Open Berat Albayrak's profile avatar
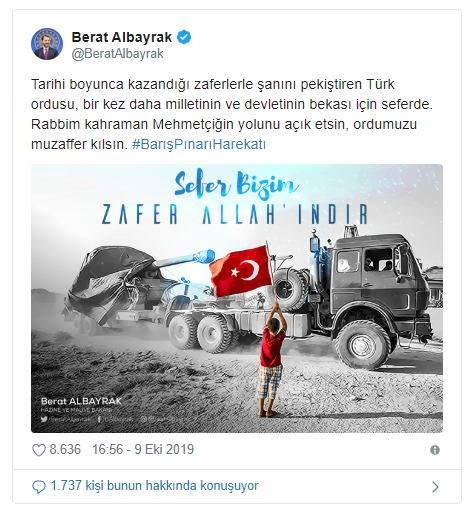 [x=47, y=44]
